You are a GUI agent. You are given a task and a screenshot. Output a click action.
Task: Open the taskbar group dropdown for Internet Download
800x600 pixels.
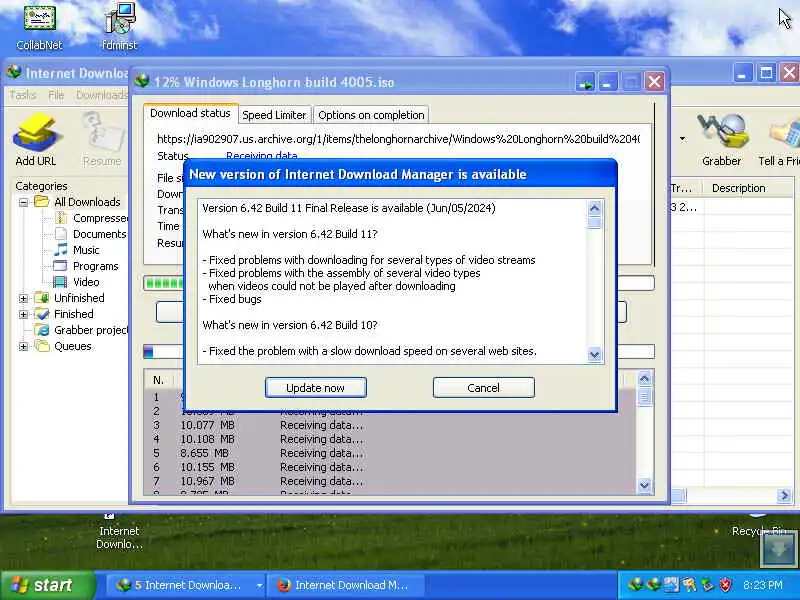pyautogui.click(x=259, y=585)
